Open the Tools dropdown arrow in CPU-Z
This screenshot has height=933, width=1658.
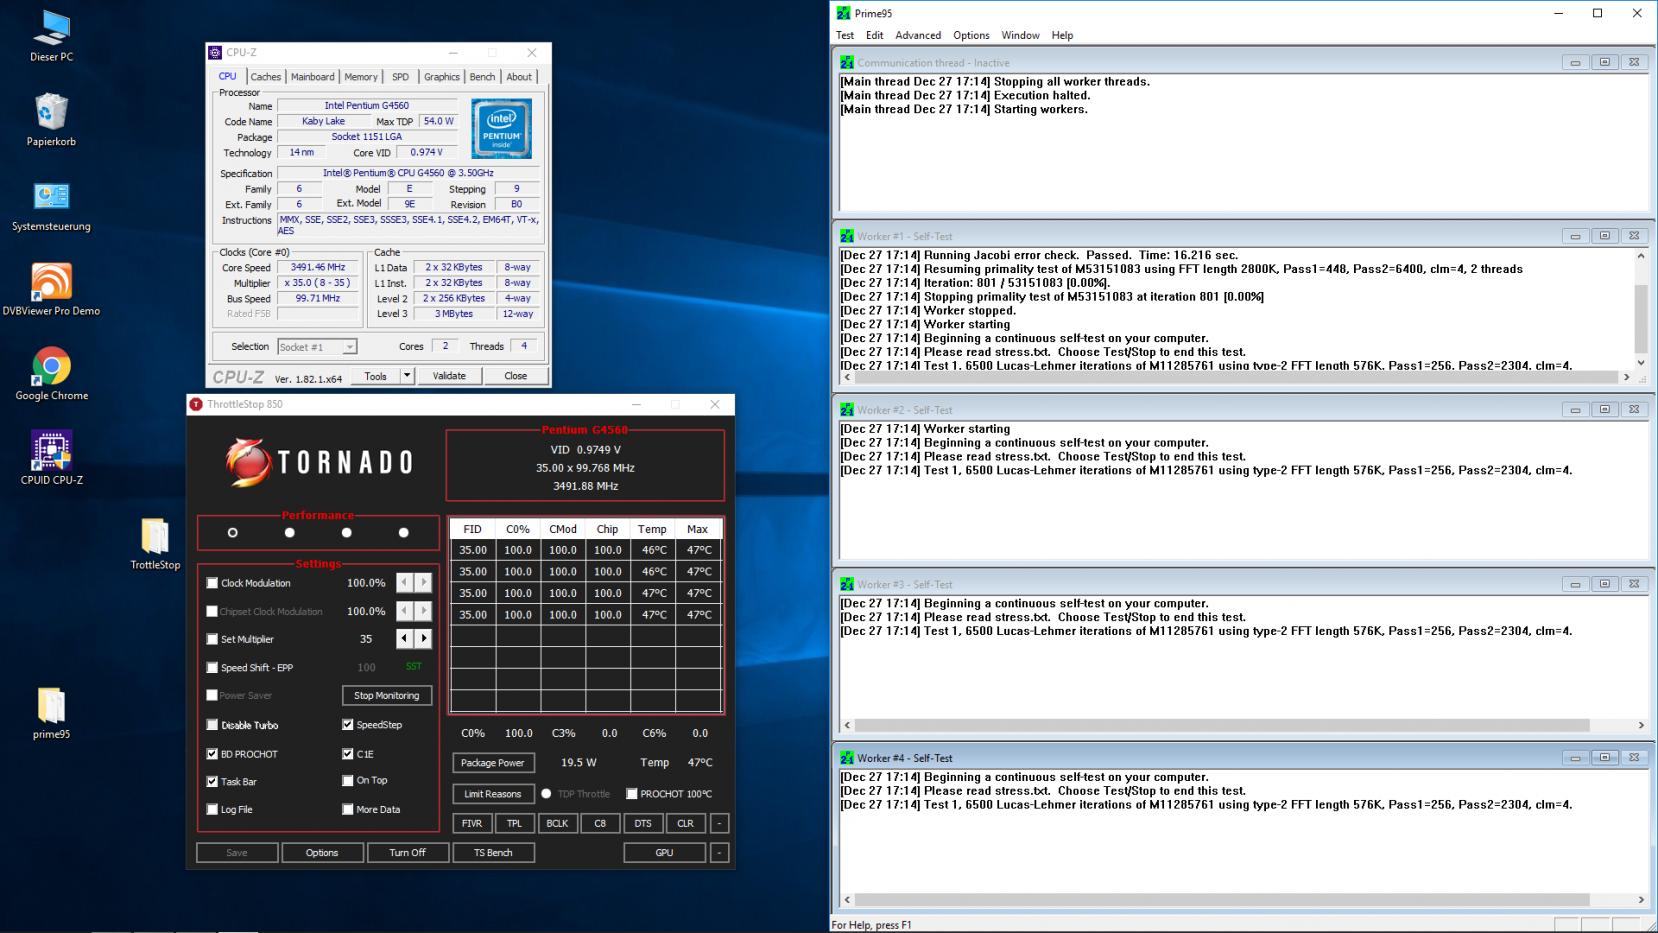point(407,376)
